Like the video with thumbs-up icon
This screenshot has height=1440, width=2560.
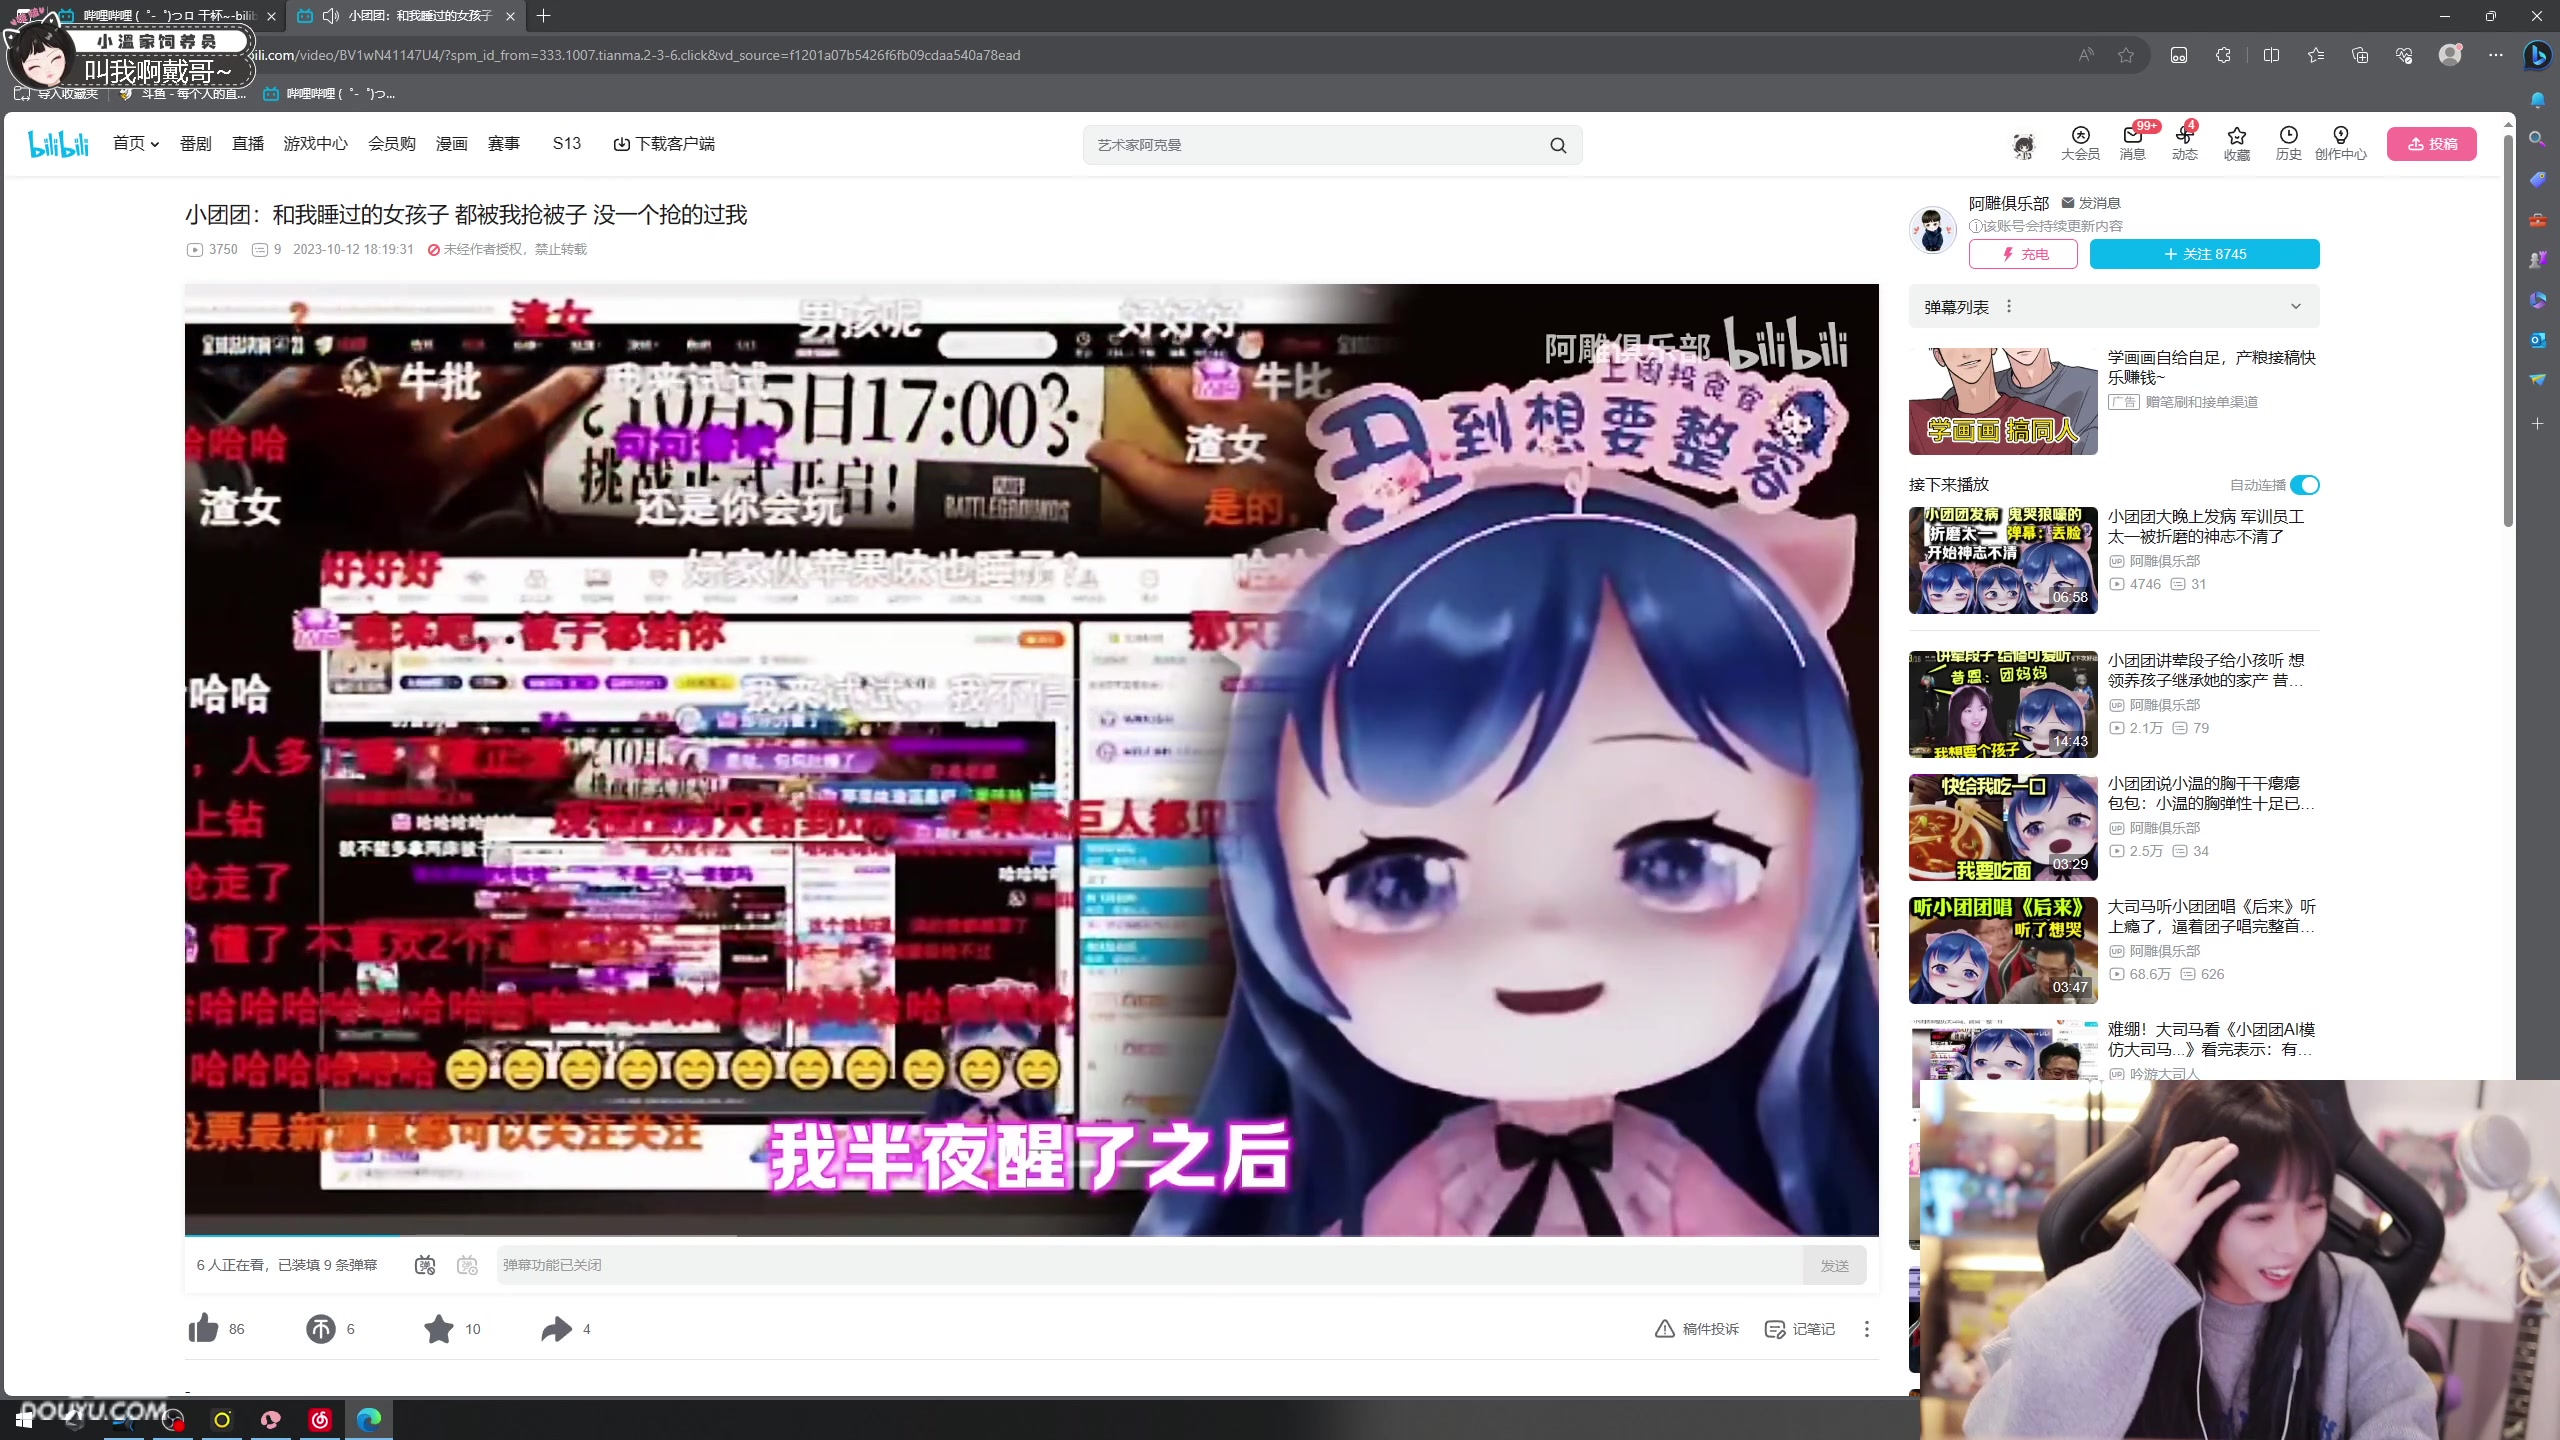click(203, 1328)
